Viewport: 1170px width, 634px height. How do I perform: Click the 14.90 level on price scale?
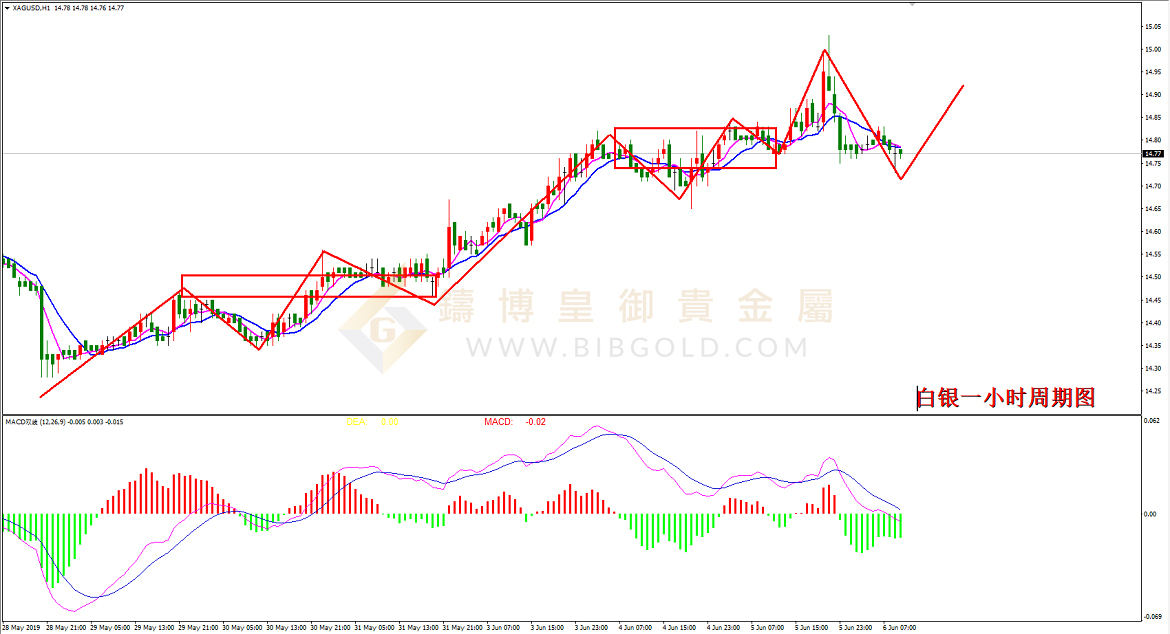pos(1153,95)
